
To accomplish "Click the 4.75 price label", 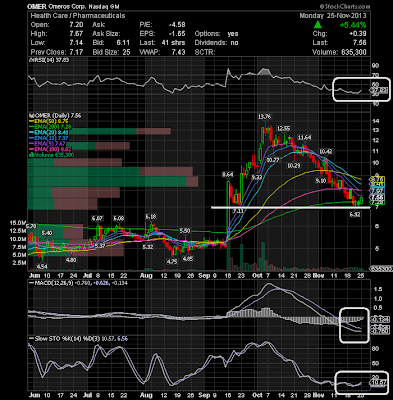I will point(172,262).
